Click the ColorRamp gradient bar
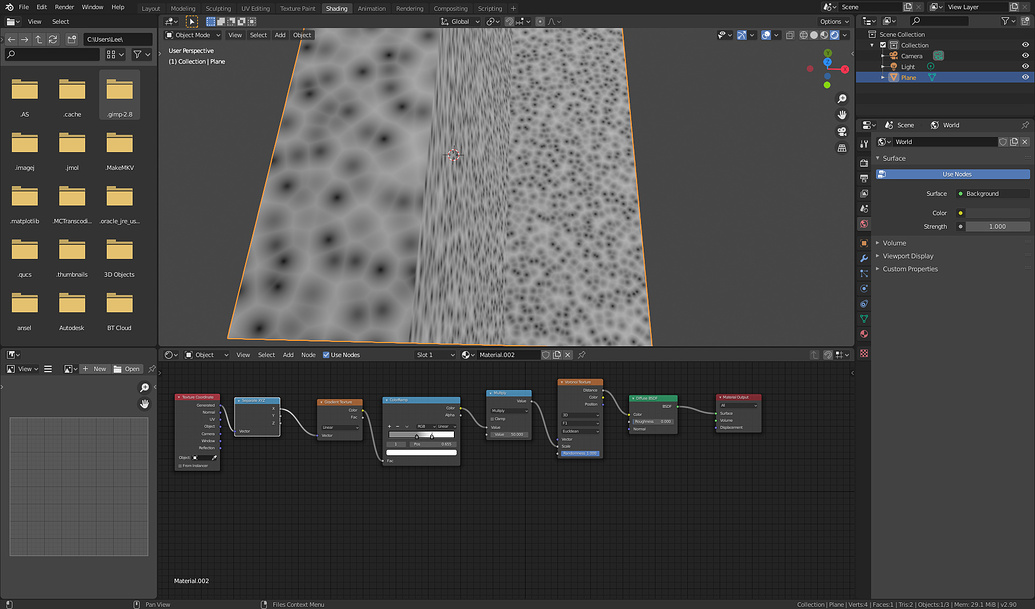Viewport: 1035px width, 609px height. 421,435
